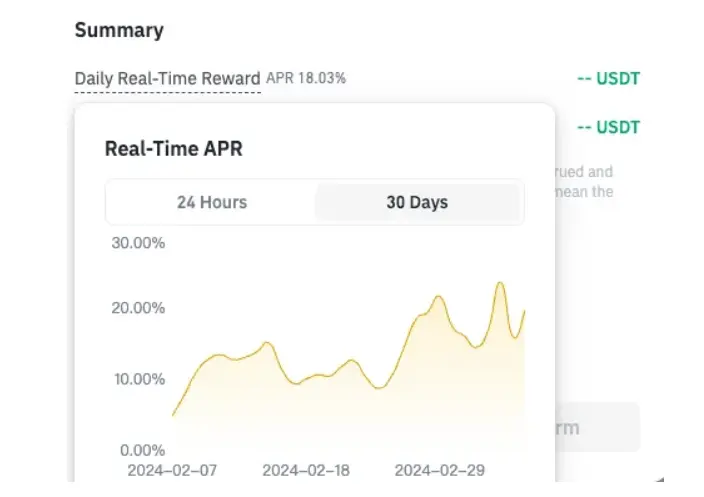704x497 pixels.
Task: Click the 2024-02-07 date label
Action: 172,470
